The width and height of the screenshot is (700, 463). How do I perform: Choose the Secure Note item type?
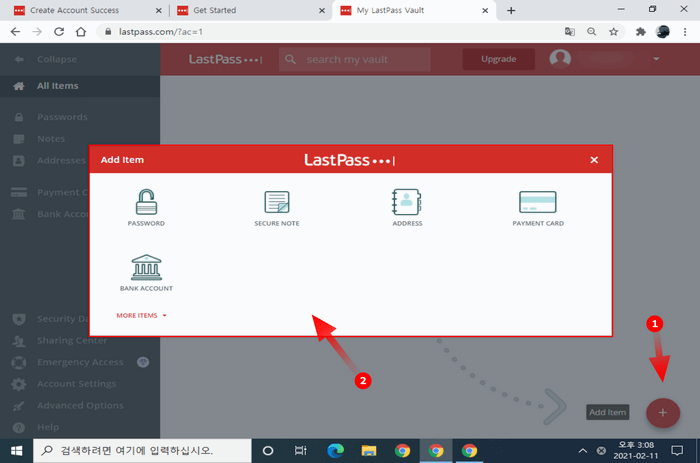pos(277,208)
